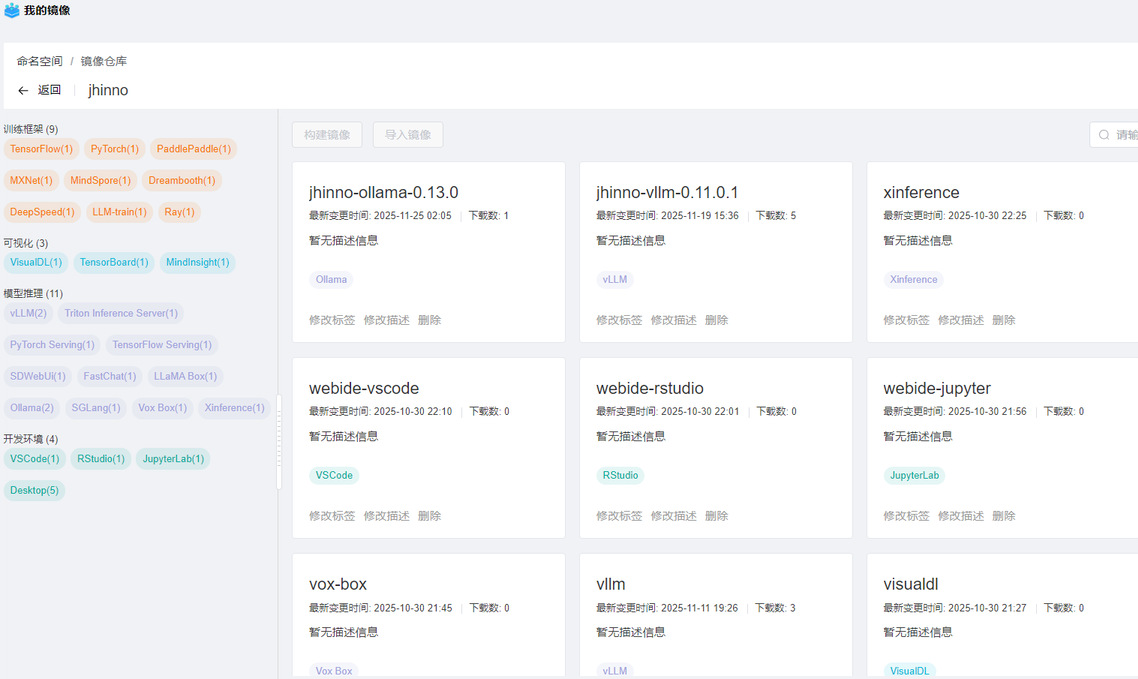Open the xinference image card title

pyautogui.click(x=921, y=192)
